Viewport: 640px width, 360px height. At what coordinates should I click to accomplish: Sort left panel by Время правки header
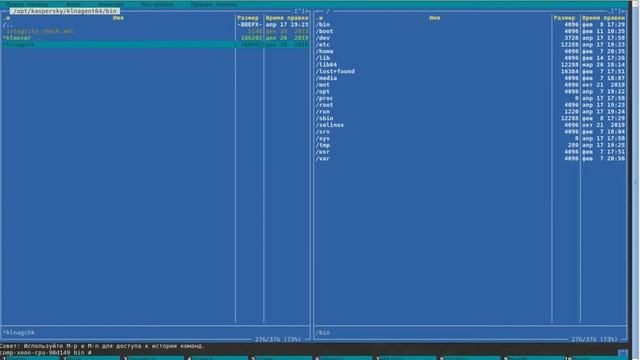[287, 18]
